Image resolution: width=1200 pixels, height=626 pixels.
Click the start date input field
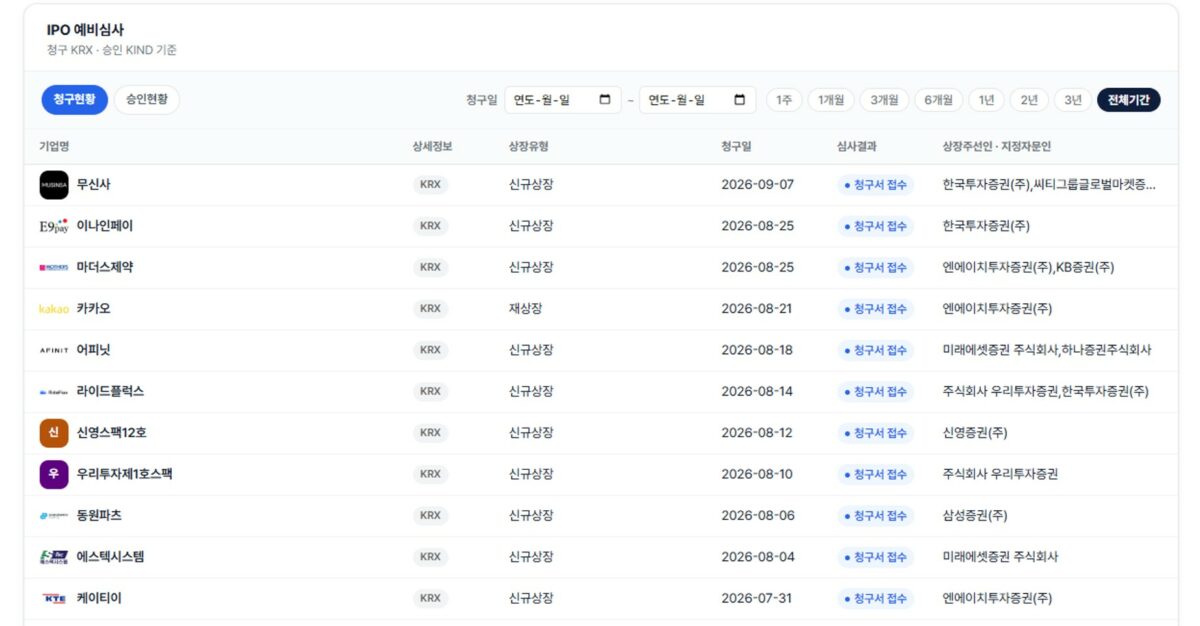562,100
